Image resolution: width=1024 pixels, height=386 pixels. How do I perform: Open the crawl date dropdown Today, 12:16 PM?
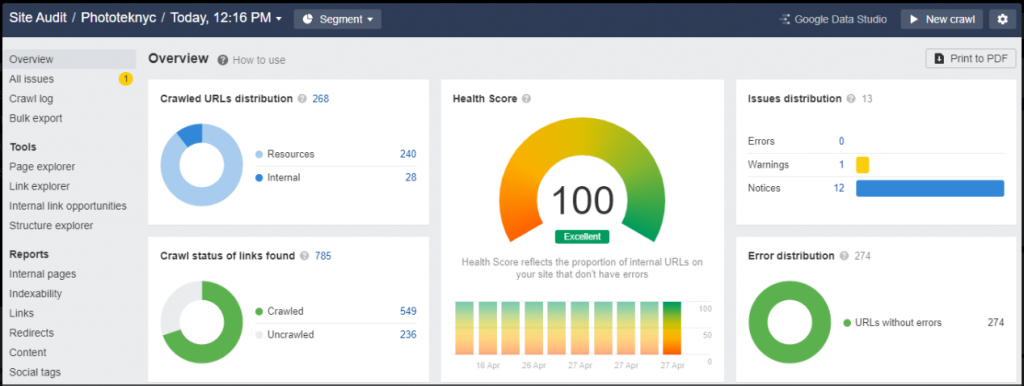tap(227, 18)
